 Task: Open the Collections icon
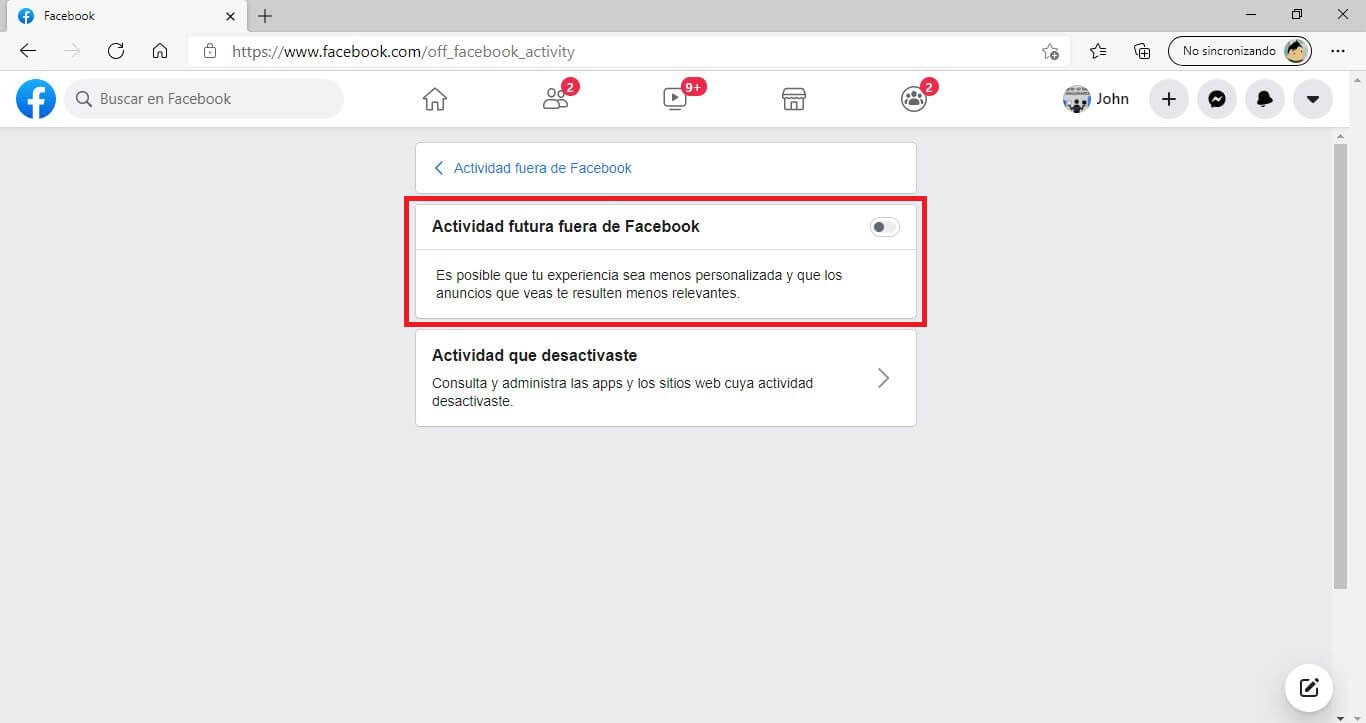[x=1142, y=51]
